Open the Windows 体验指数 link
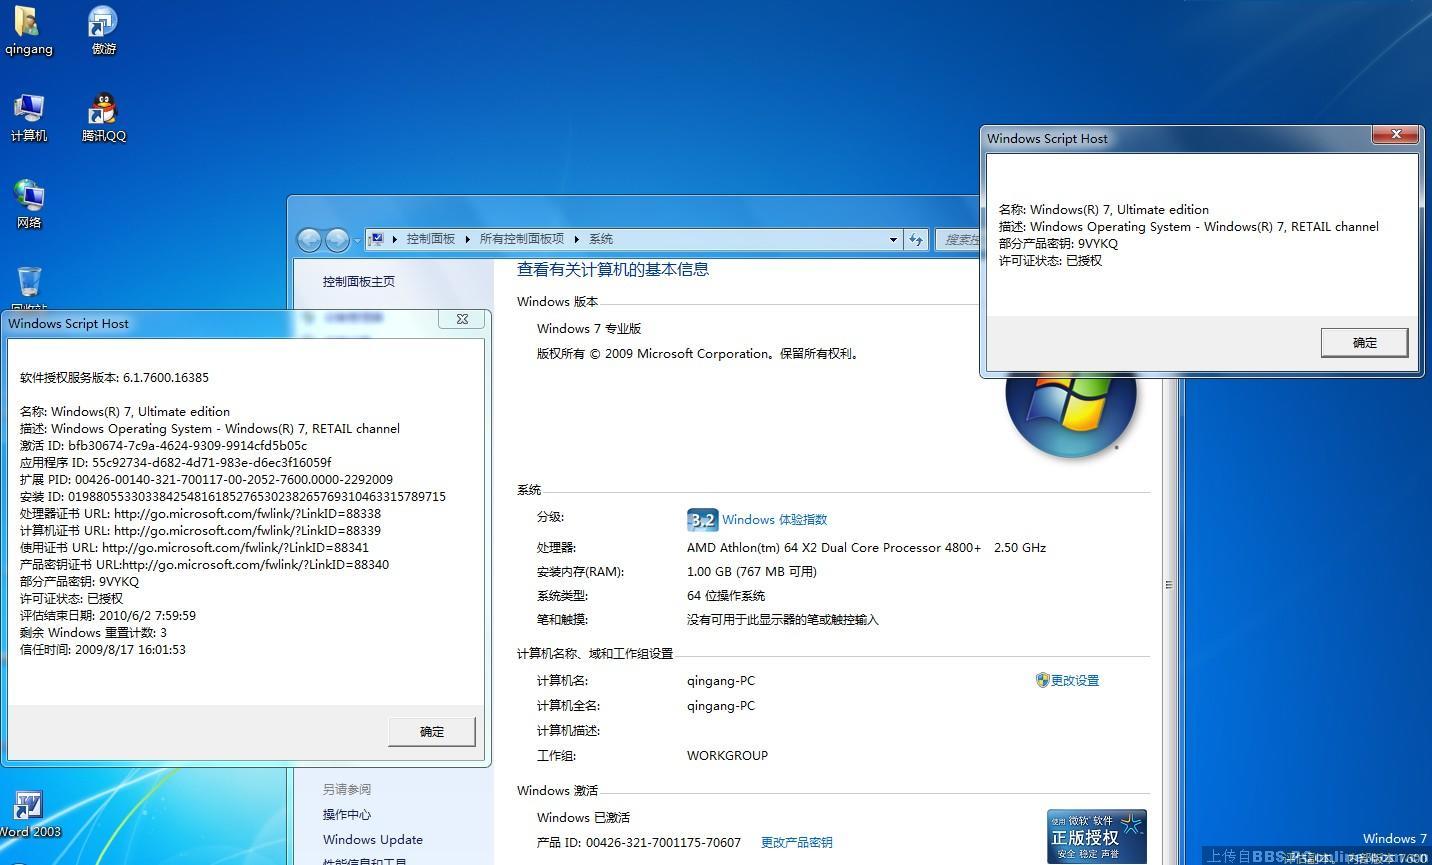Screen dimensions: 1432x865 [774, 520]
